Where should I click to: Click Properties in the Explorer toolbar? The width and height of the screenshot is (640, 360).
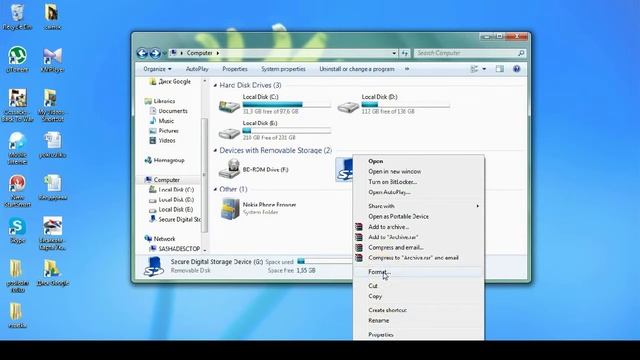(235, 69)
